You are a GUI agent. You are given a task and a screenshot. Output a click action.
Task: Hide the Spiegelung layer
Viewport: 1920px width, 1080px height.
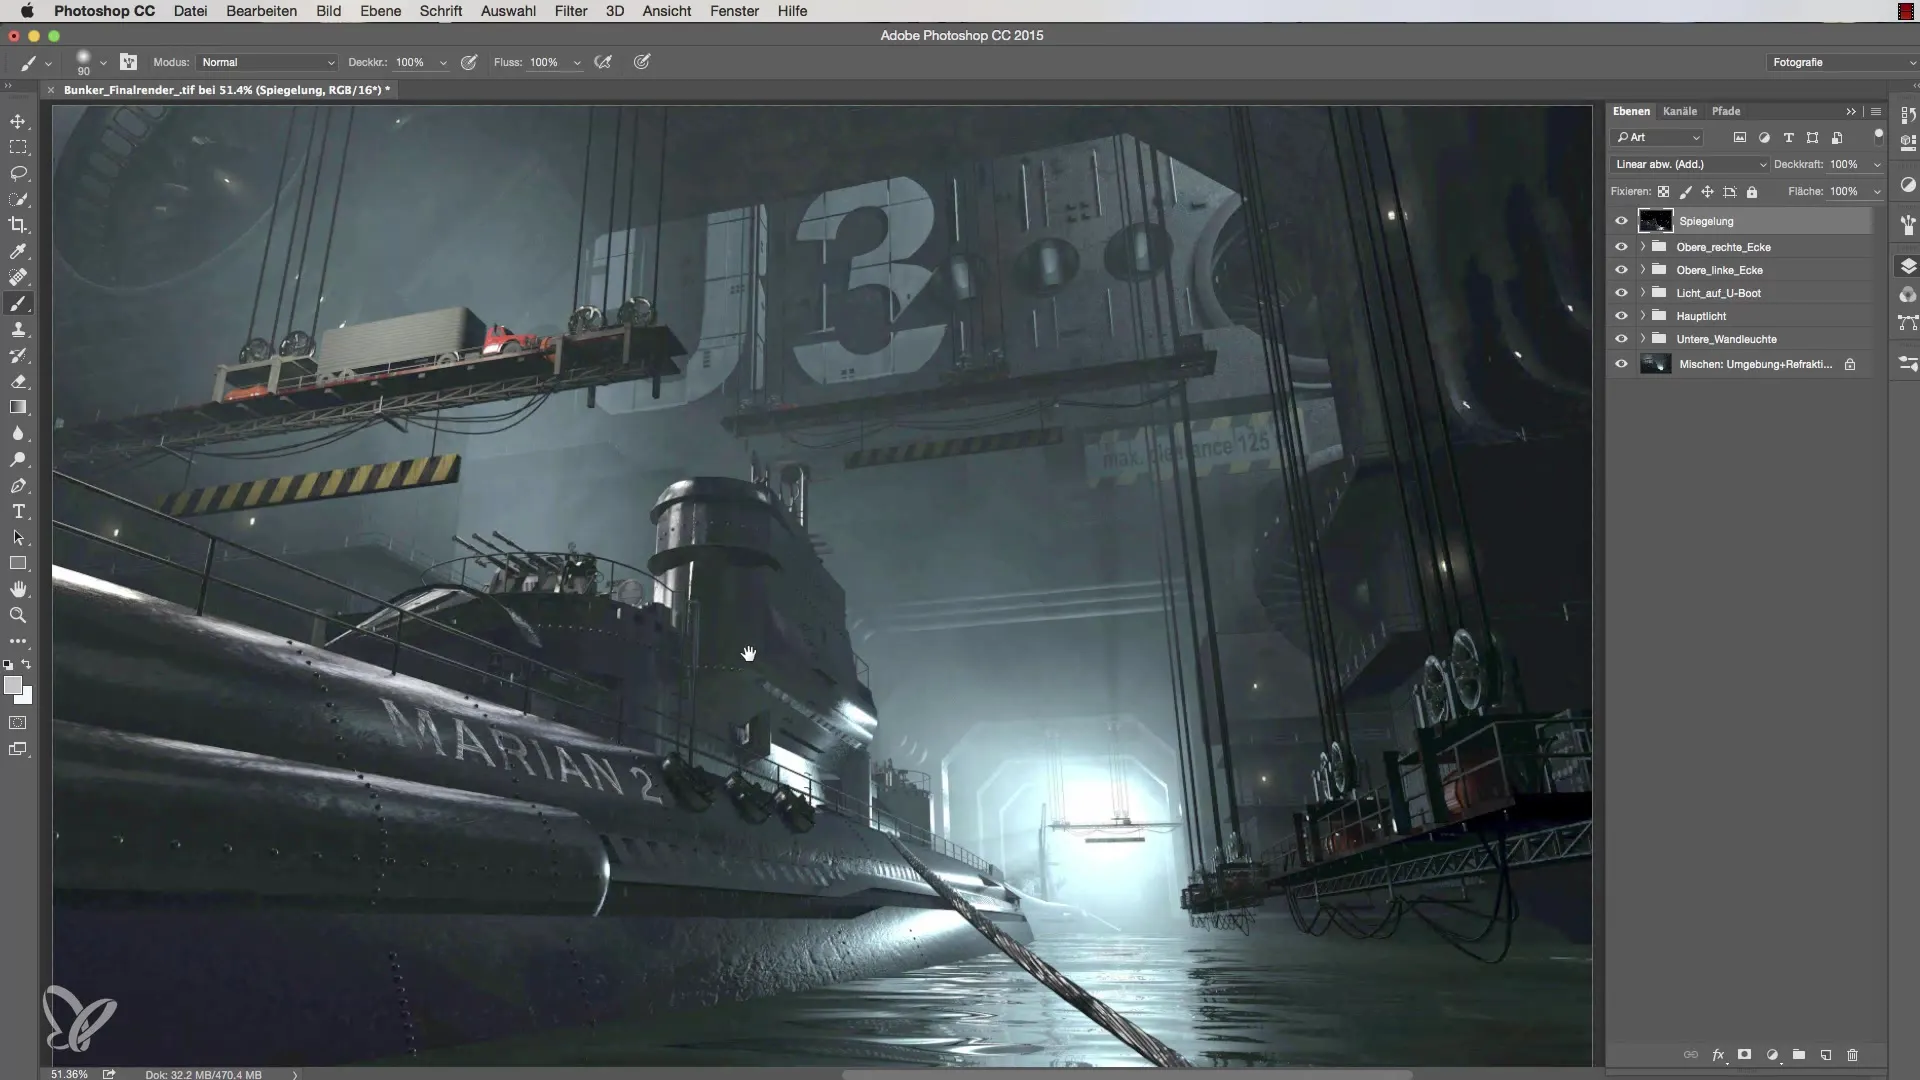click(1621, 221)
